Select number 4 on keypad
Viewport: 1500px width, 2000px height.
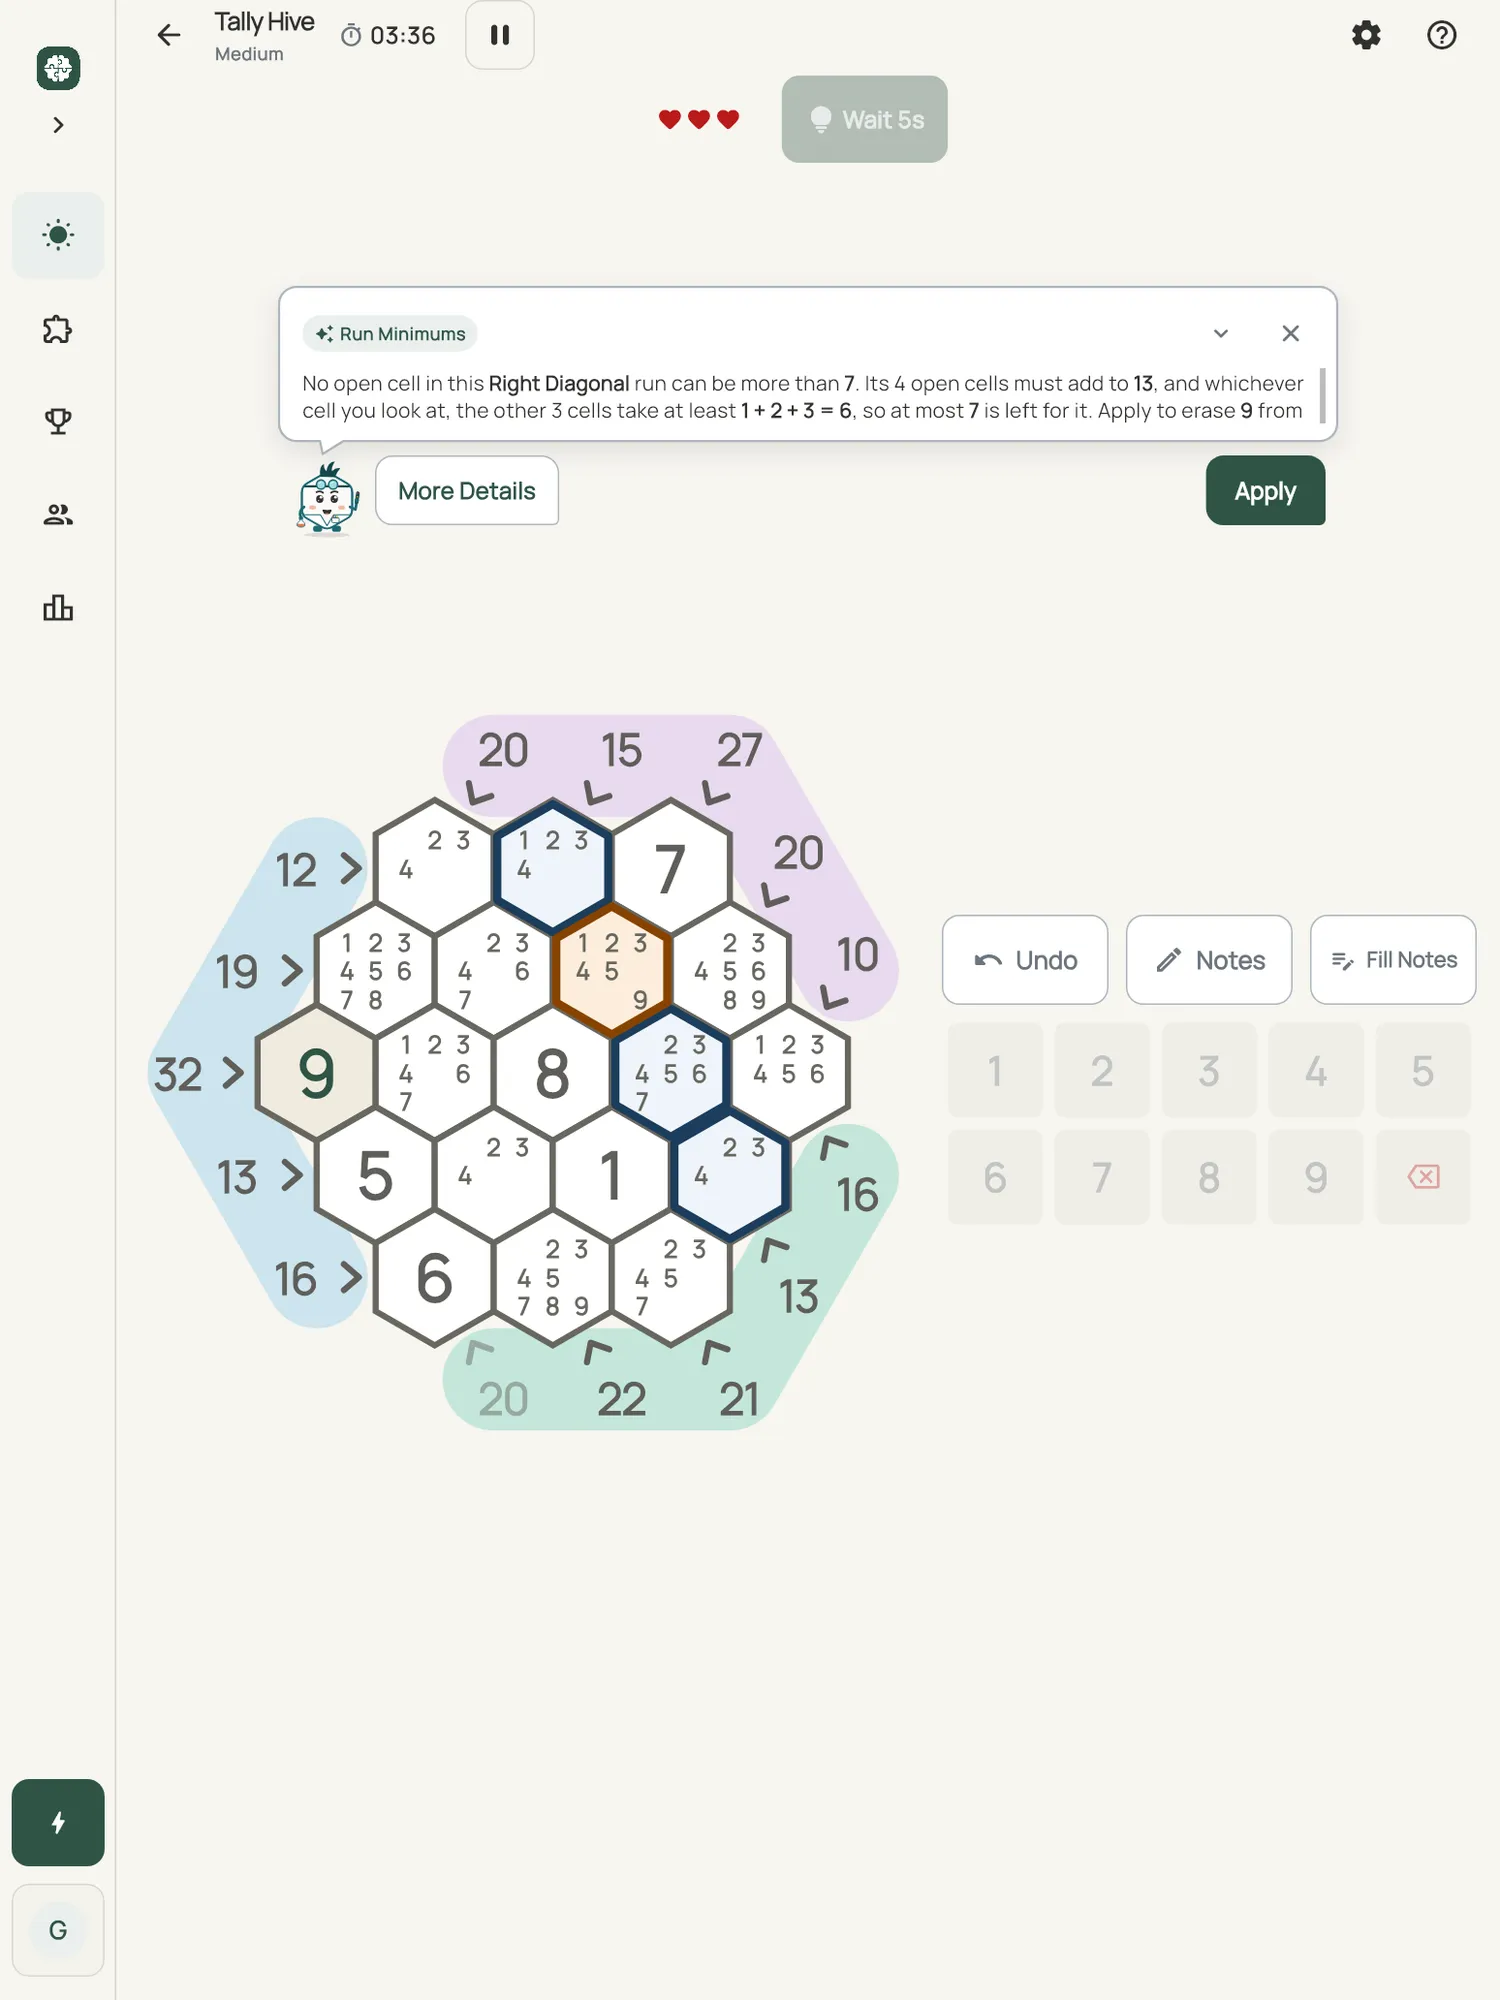click(x=1316, y=1071)
